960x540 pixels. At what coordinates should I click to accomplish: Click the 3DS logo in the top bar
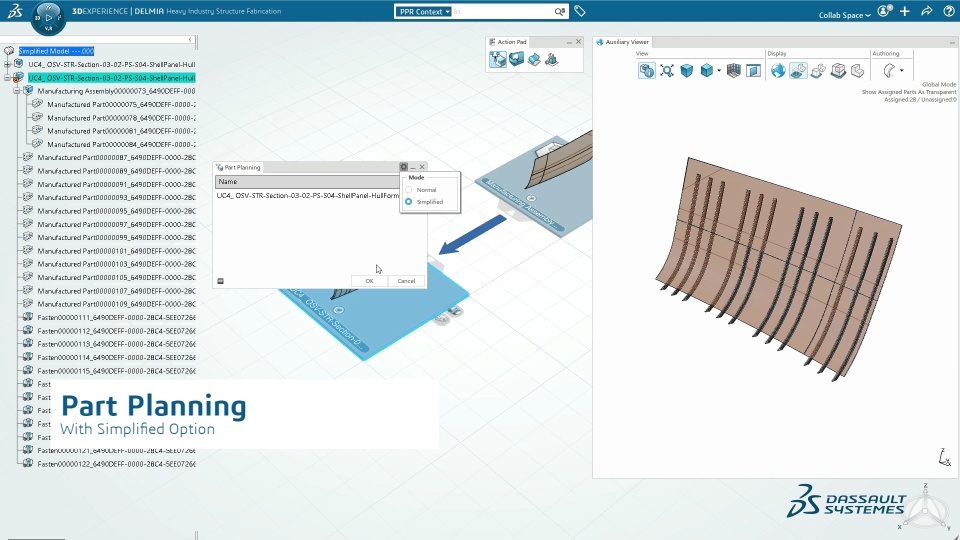coord(15,10)
